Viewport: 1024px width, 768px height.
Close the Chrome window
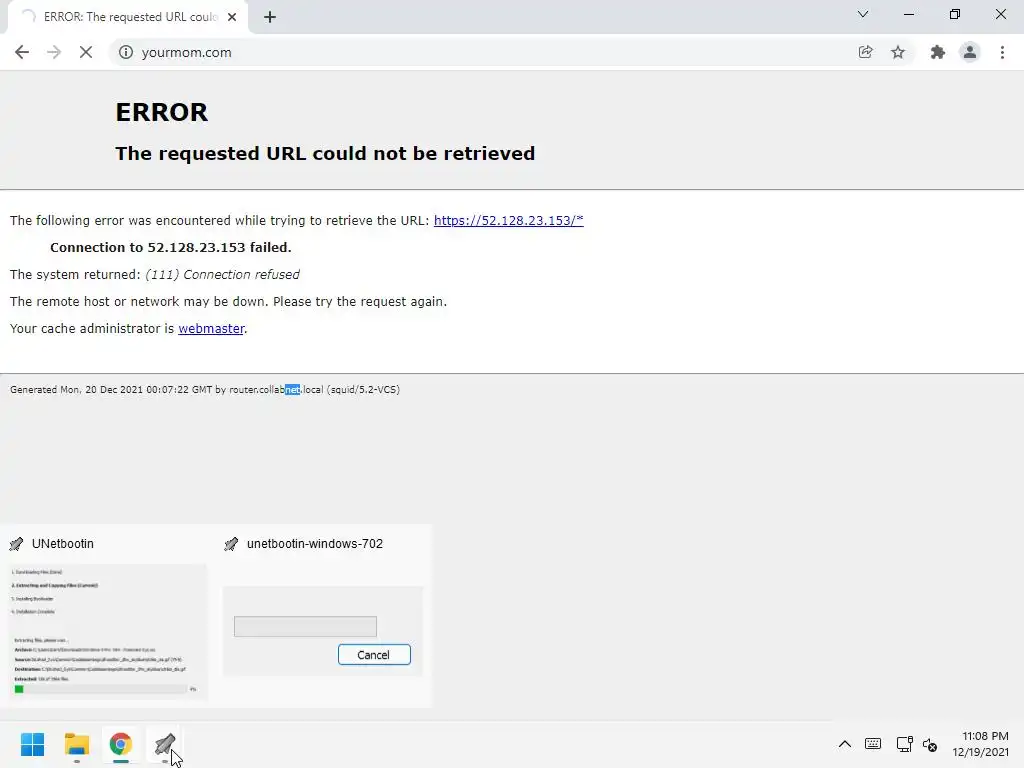[x=1000, y=14]
